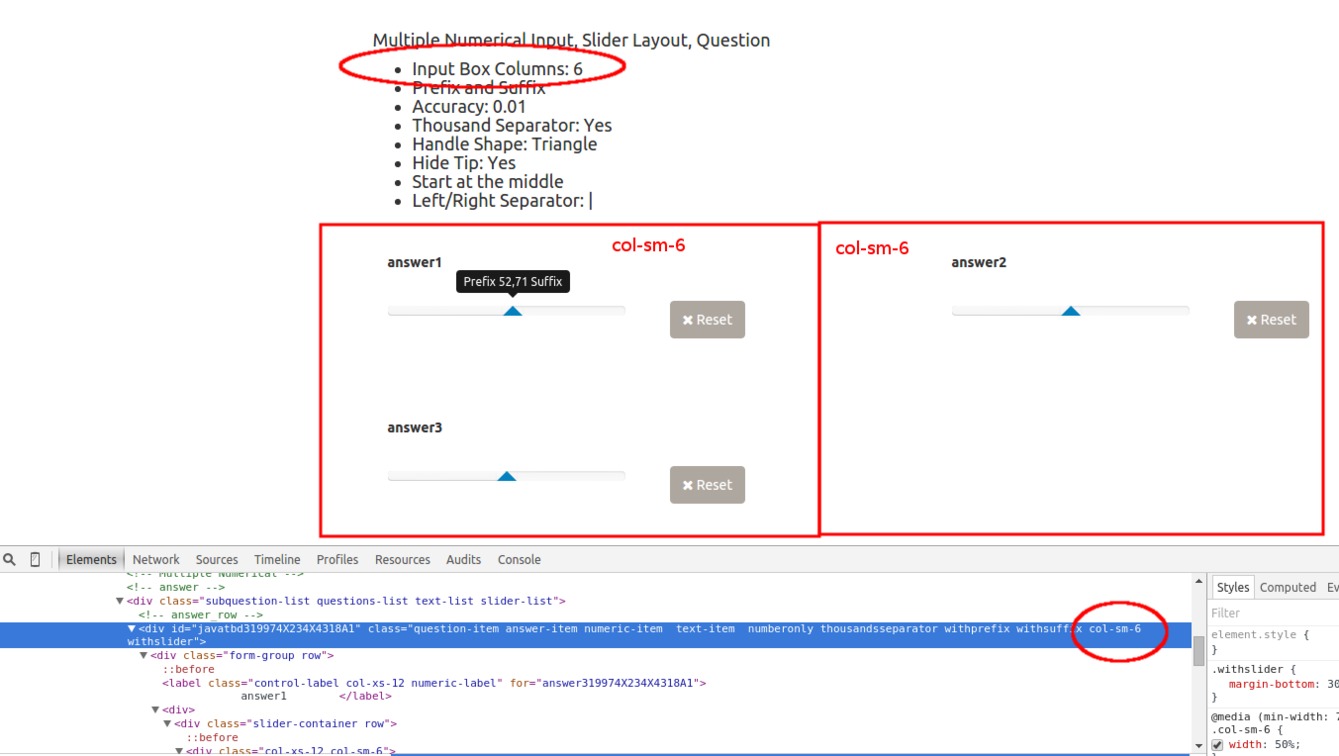This screenshot has width=1339, height=756.
Task: Switch to the Network tab
Action: [156, 560]
